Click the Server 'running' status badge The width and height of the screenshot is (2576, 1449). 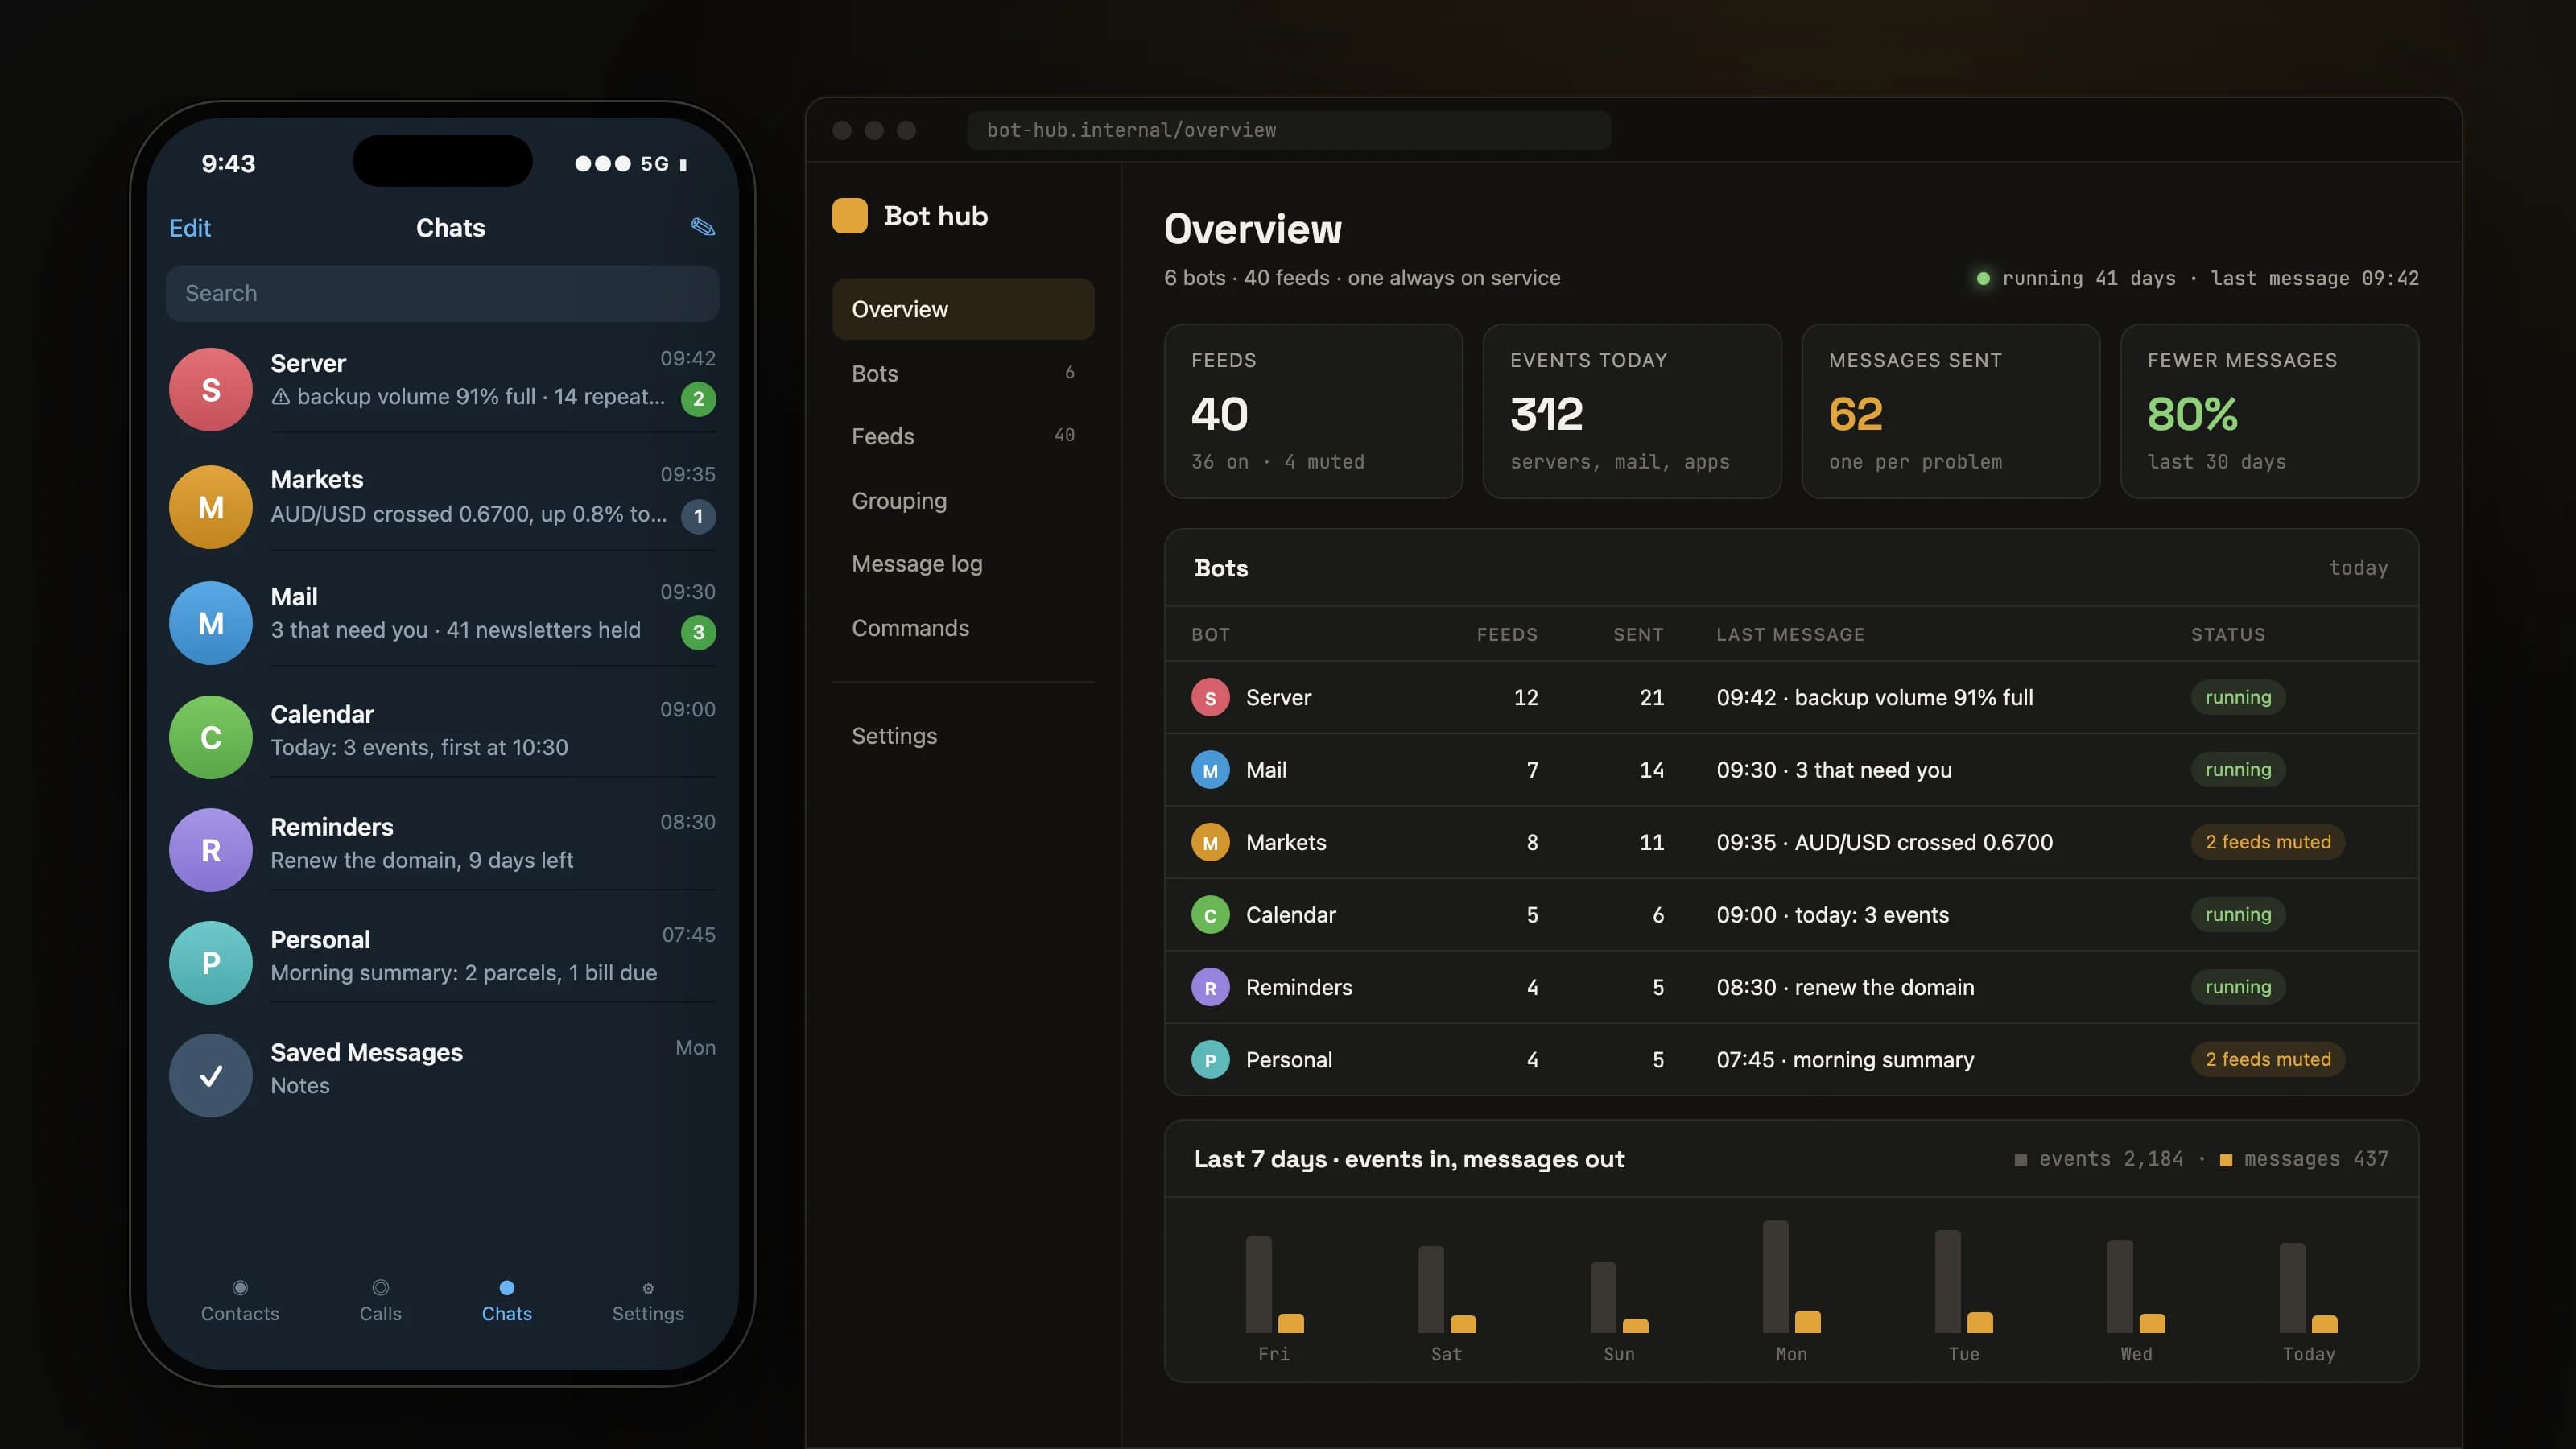pyautogui.click(x=2238, y=697)
